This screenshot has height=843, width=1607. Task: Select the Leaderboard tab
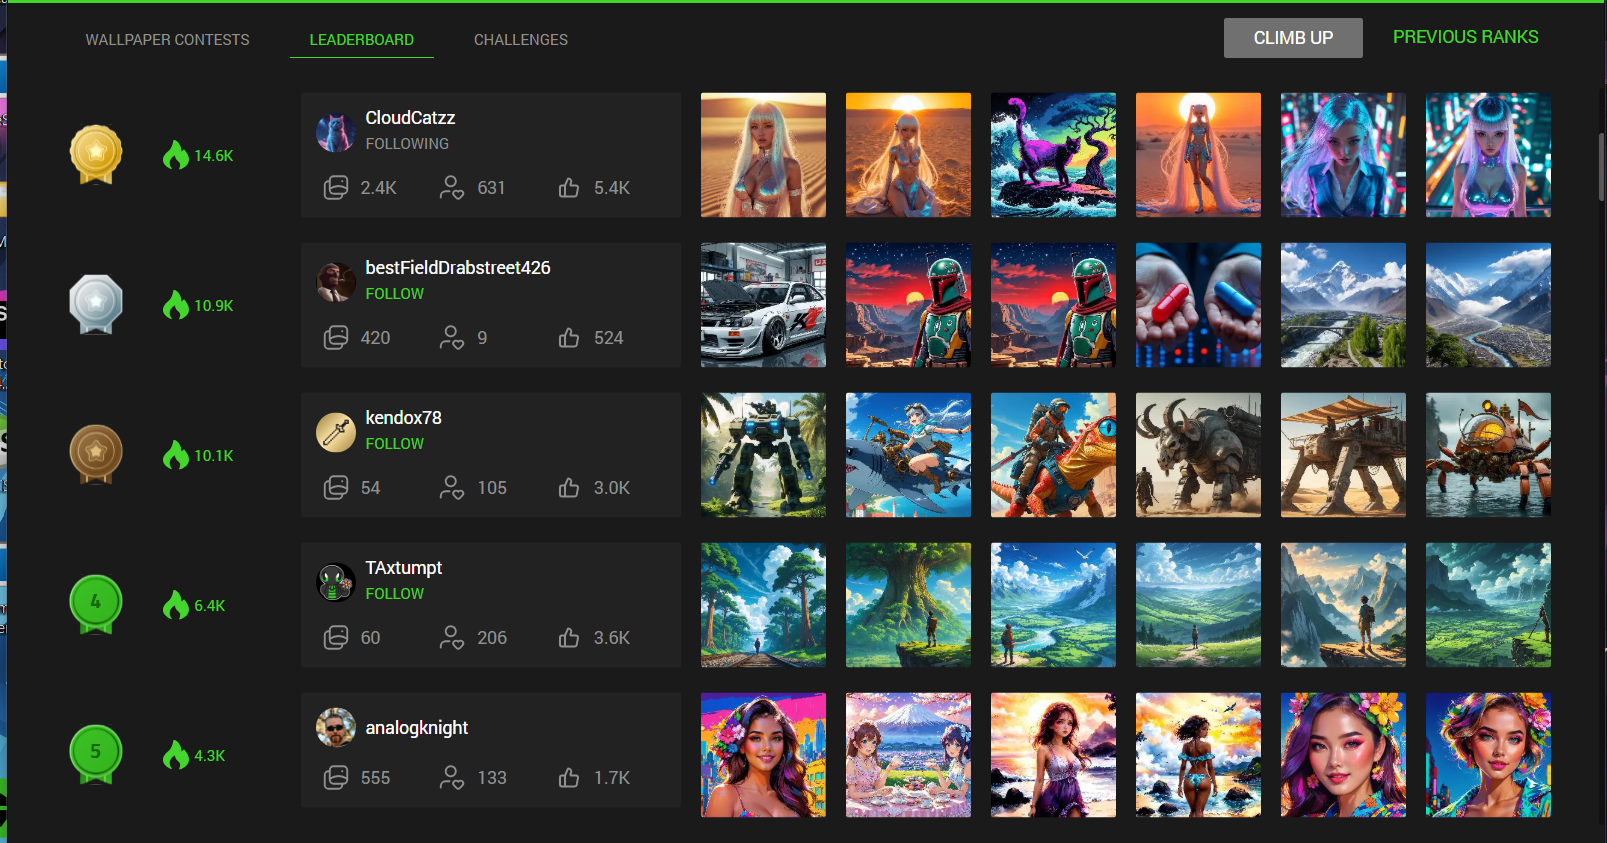point(361,40)
